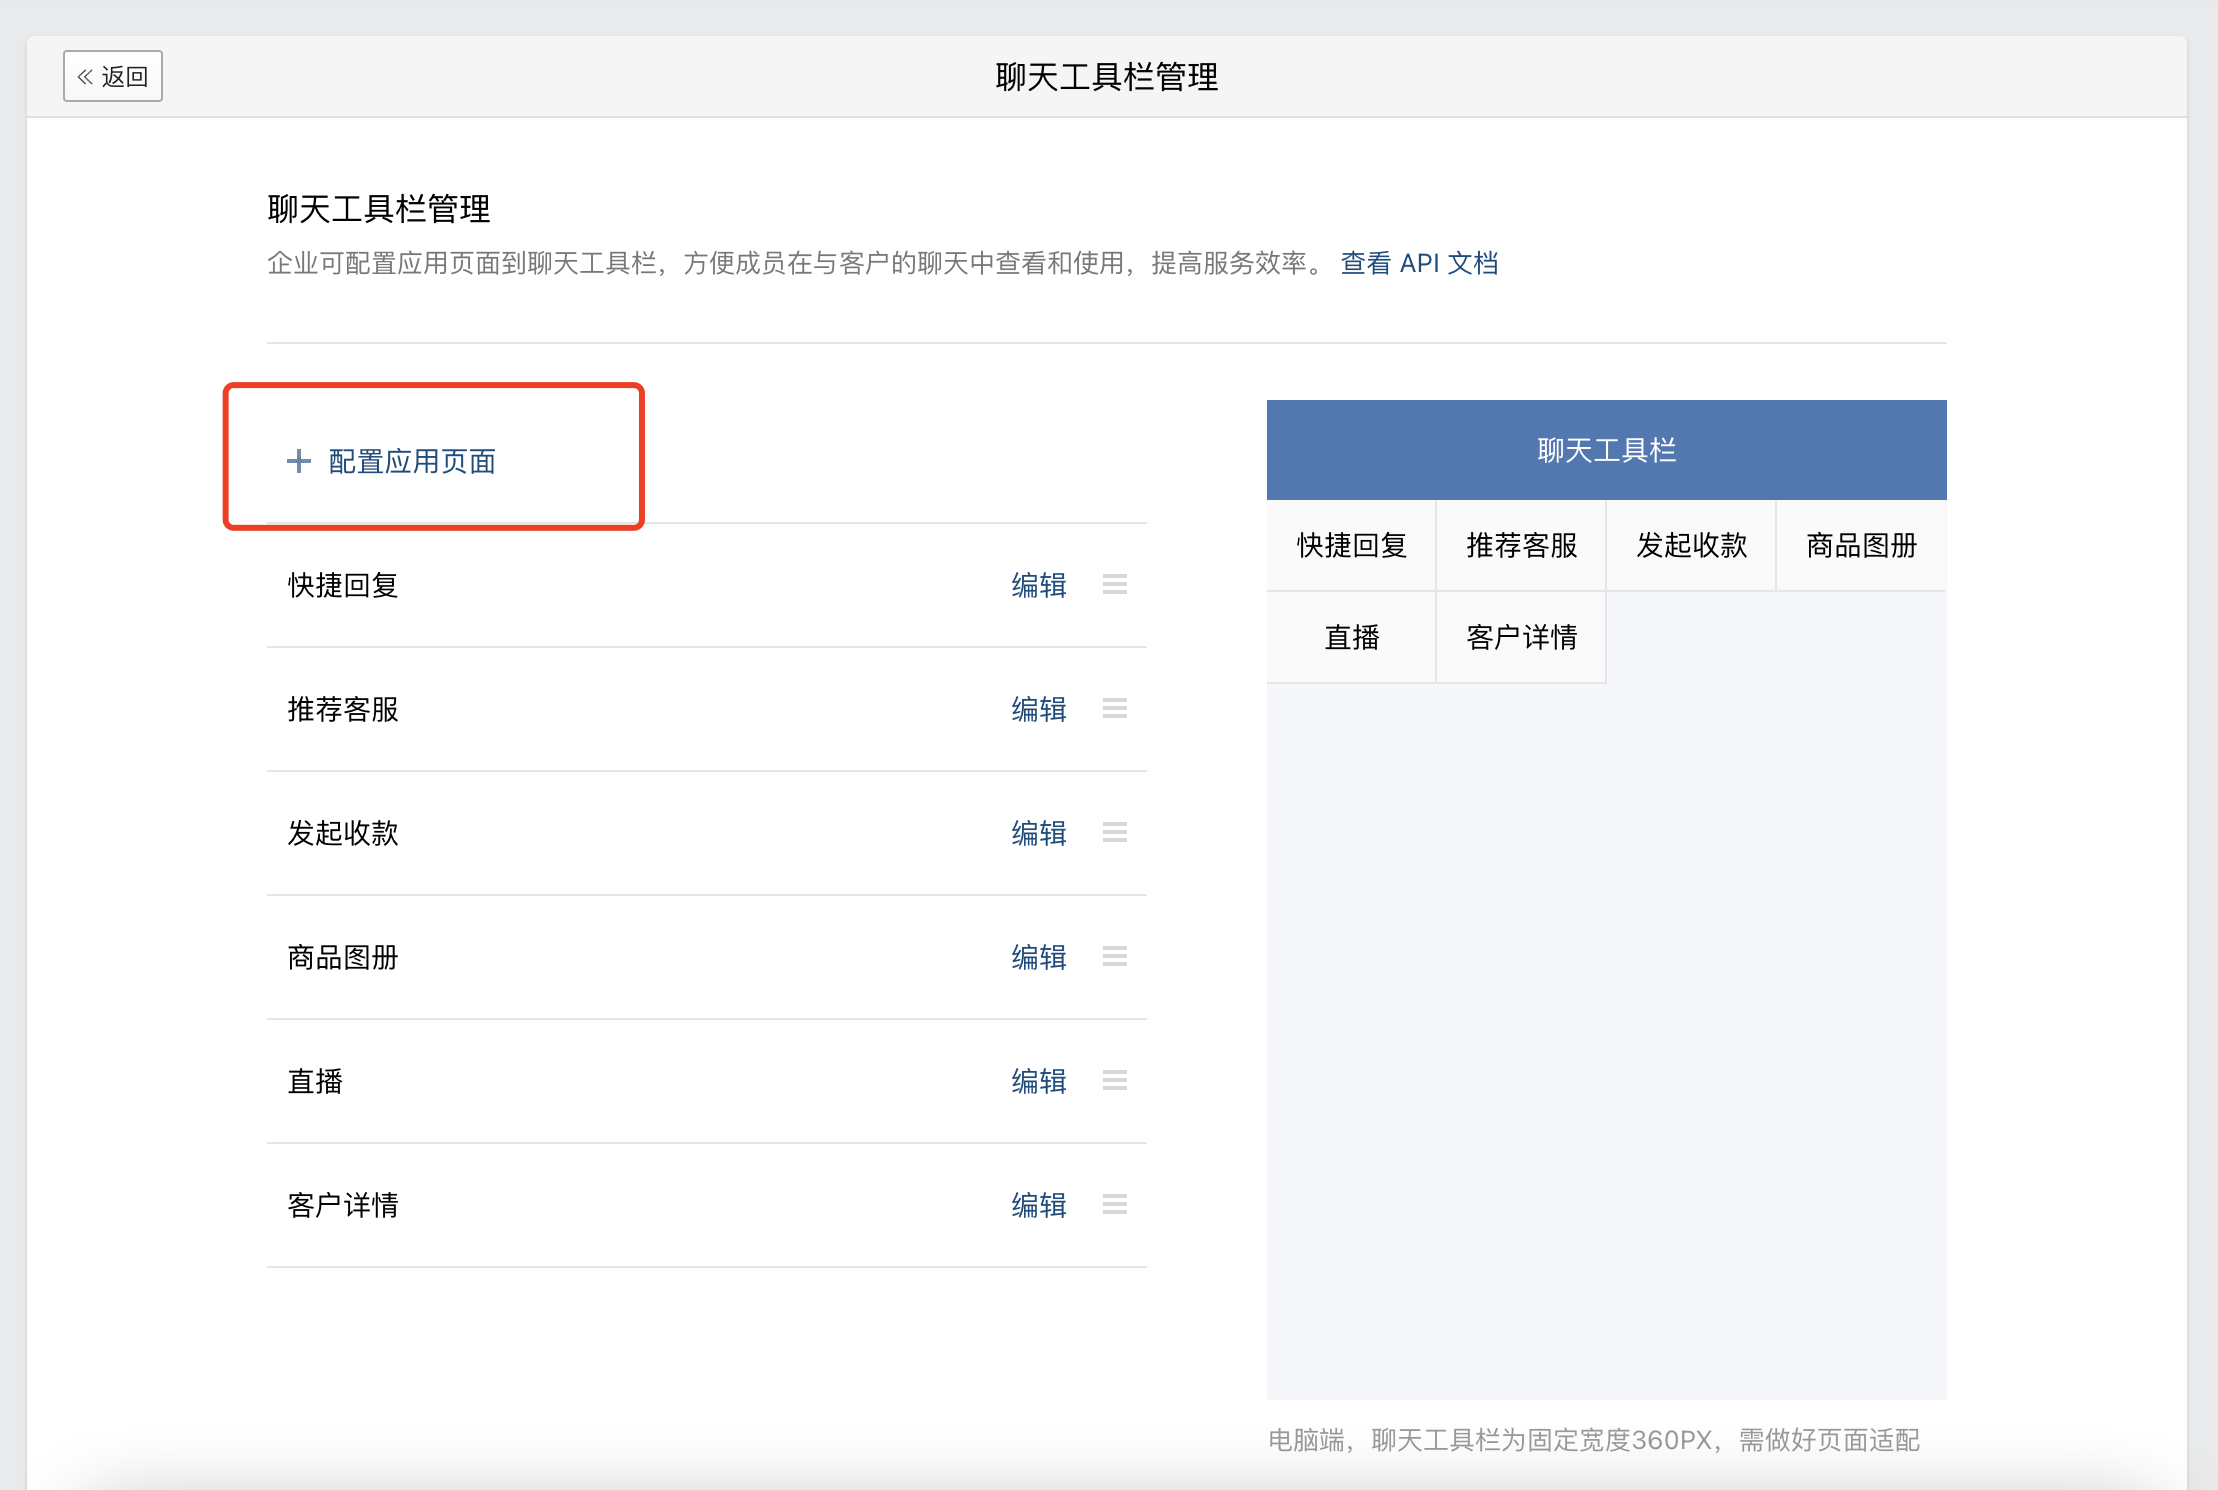The image size is (2218, 1490).
Task: Click the 商品图册 list row name
Action: coord(343,957)
